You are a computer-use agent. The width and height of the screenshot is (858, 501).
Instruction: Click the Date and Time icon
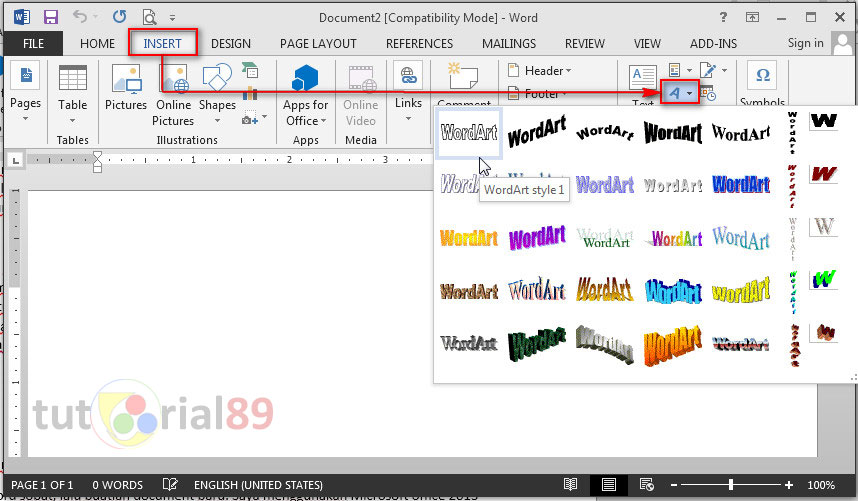(708, 94)
